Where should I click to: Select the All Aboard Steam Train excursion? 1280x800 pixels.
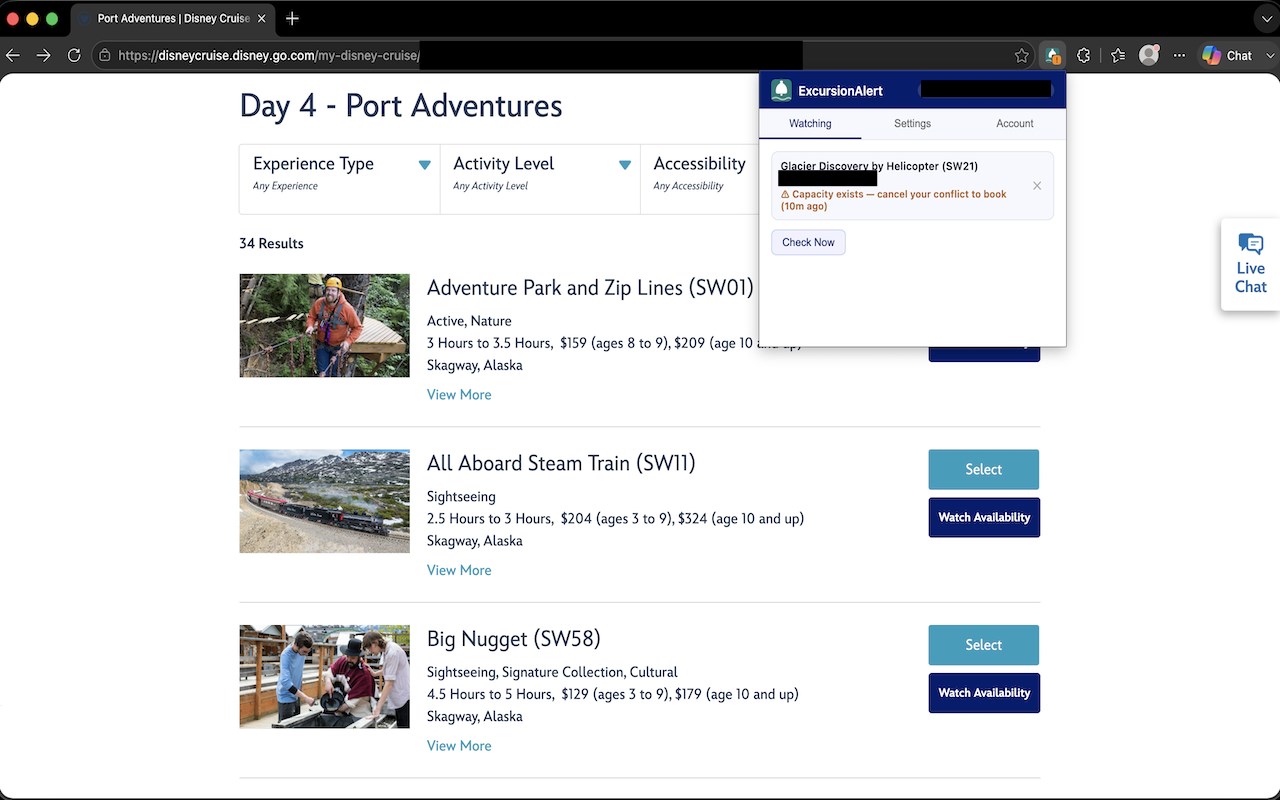pos(984,469)
